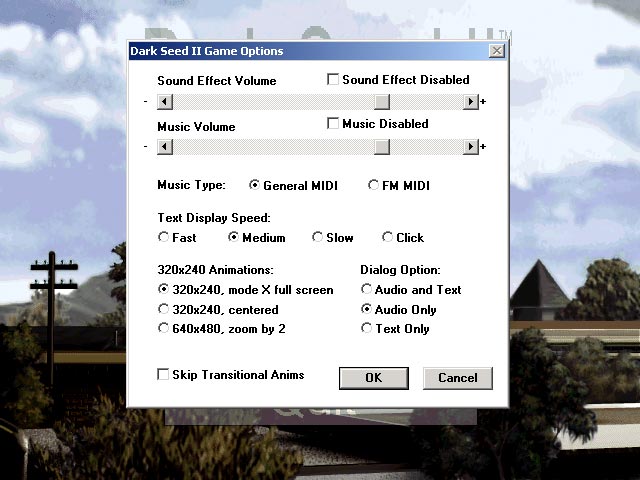
Task: Click the Music Volume slider thumb
Action: pos(382,147)
